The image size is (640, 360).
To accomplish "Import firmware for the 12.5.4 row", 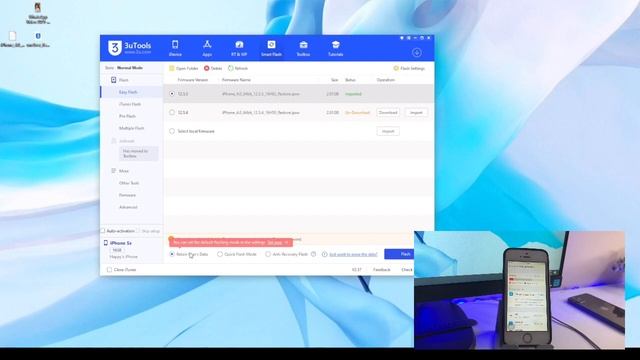I will point(416,112).
